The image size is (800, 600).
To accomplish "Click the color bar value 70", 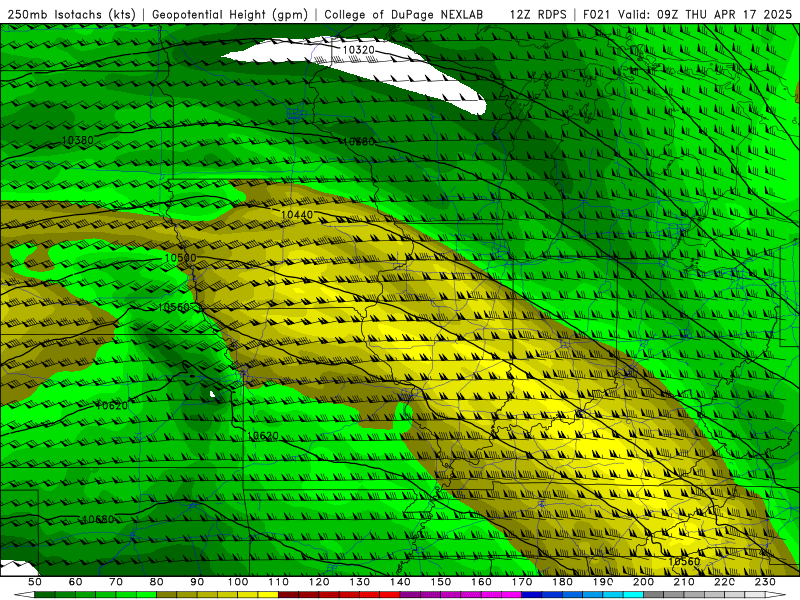I will click(x=116, y=582).
